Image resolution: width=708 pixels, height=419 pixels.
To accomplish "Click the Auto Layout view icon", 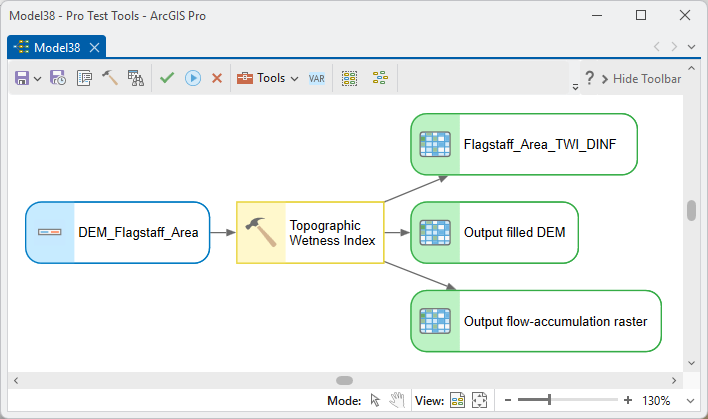I will coord(457,400).
